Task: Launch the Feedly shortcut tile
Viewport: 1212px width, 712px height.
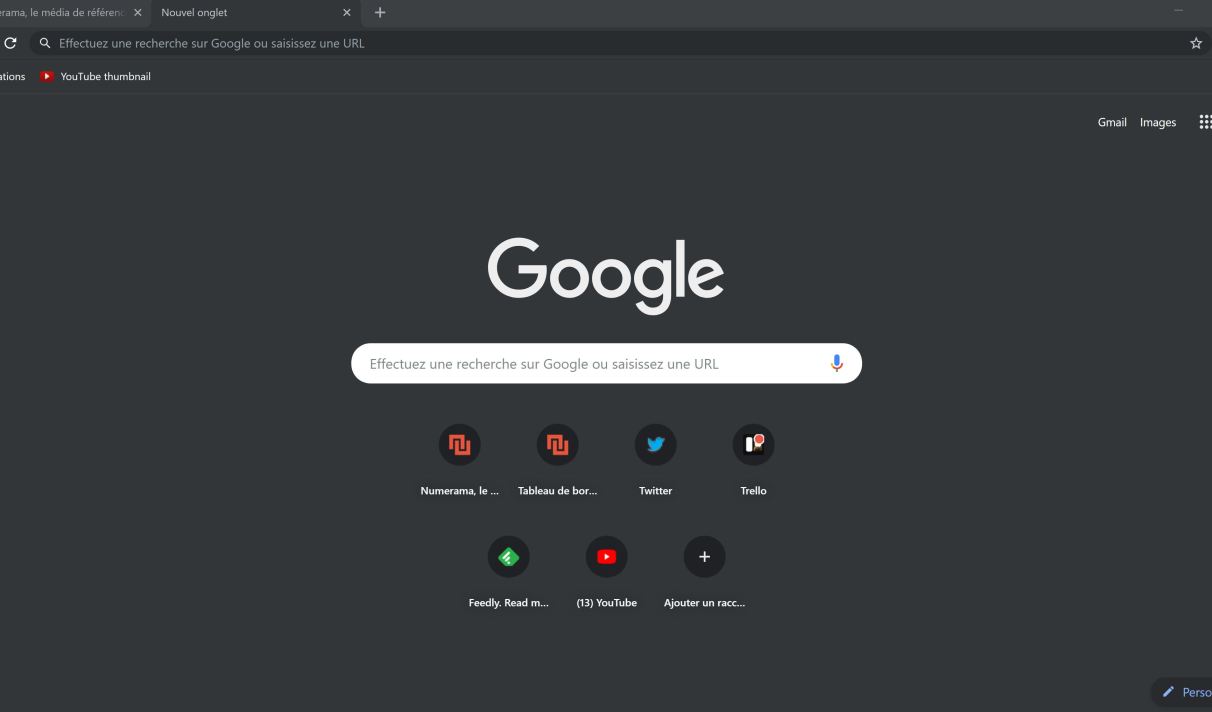Action: point(508,557)
